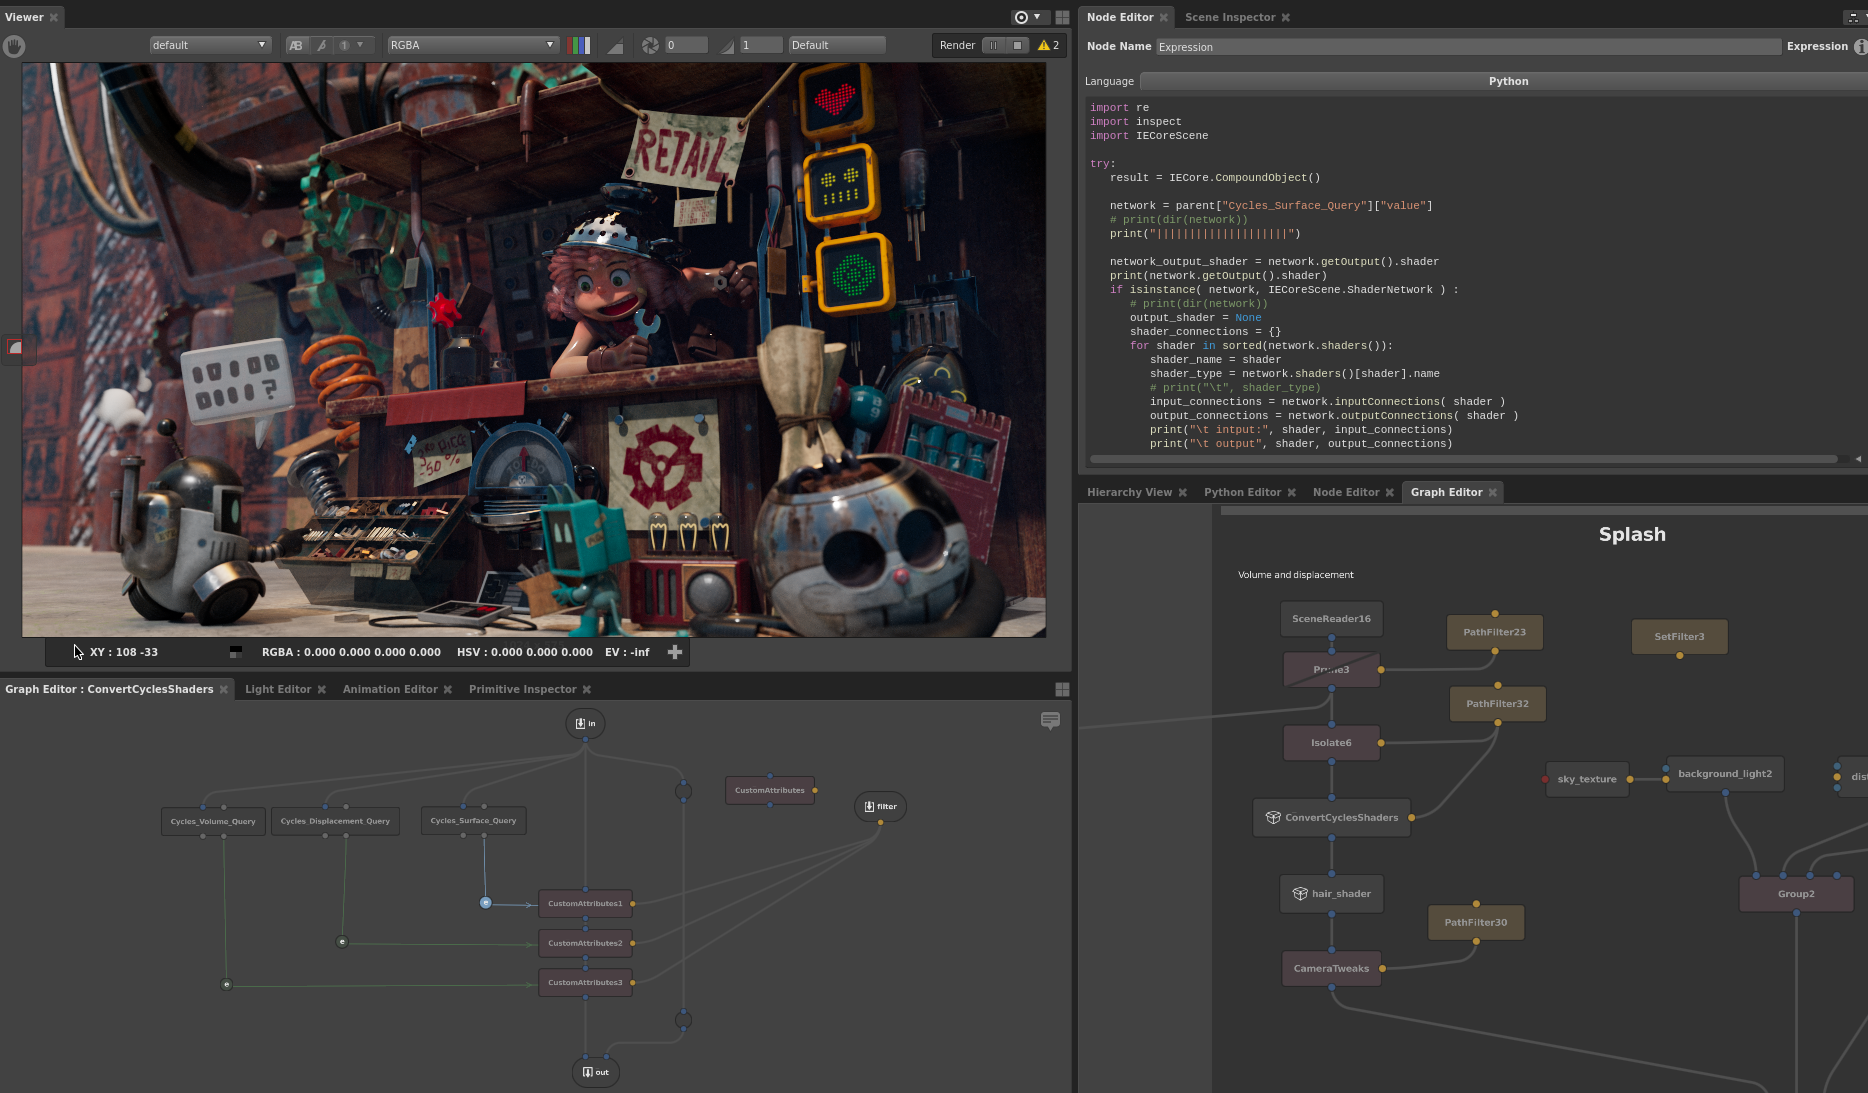This screenshot has height=1093, width=1868.
Task: Switch to the Python Editor tab
Action: click(x=1242, y=492)
